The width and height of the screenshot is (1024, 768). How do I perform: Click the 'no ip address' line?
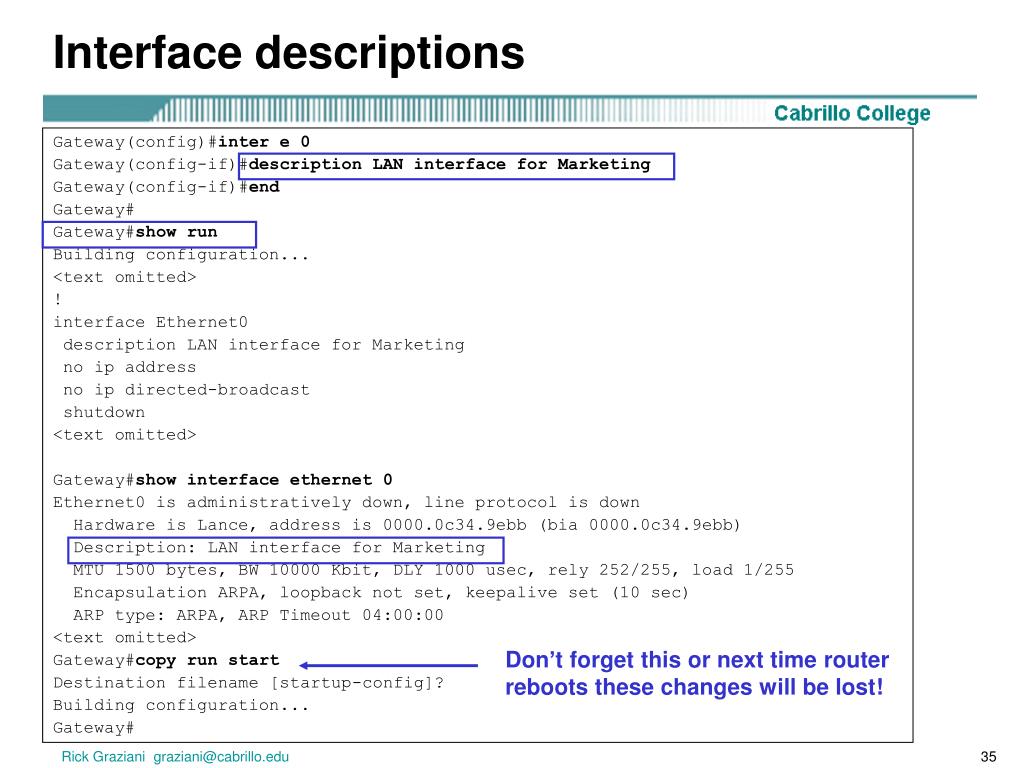click(129, 368)
